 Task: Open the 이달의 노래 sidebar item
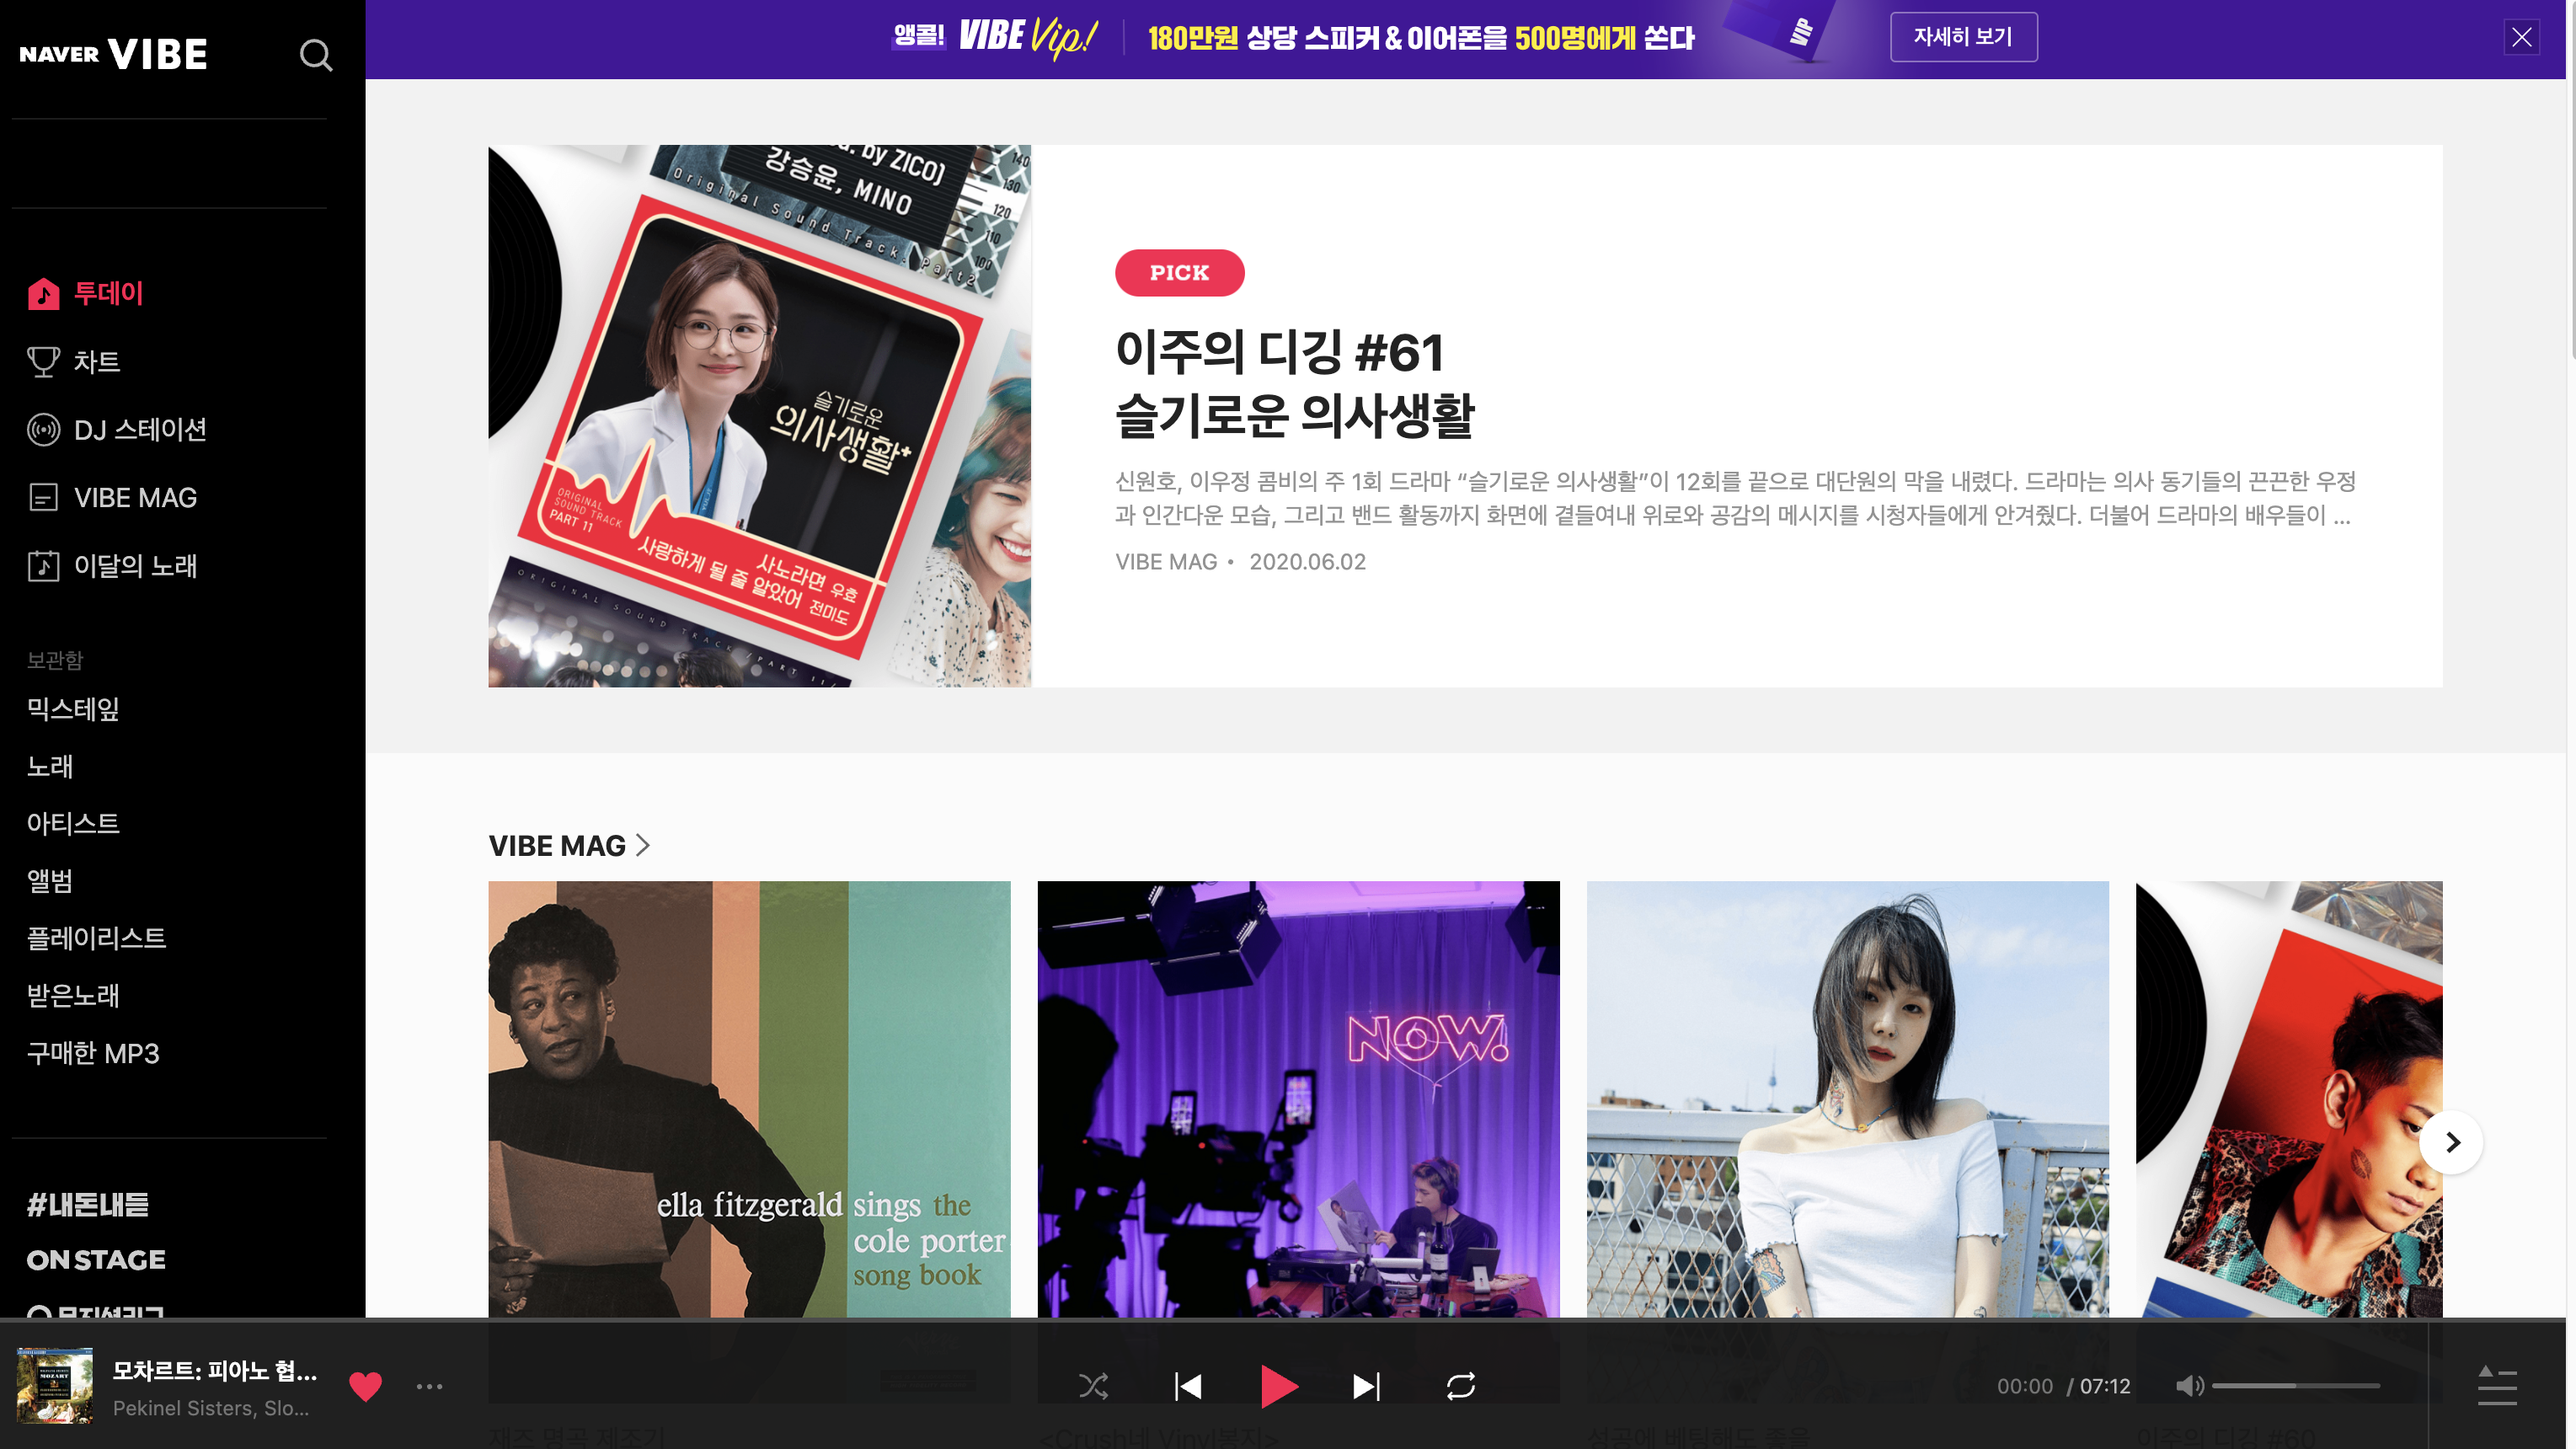[135, 566]
